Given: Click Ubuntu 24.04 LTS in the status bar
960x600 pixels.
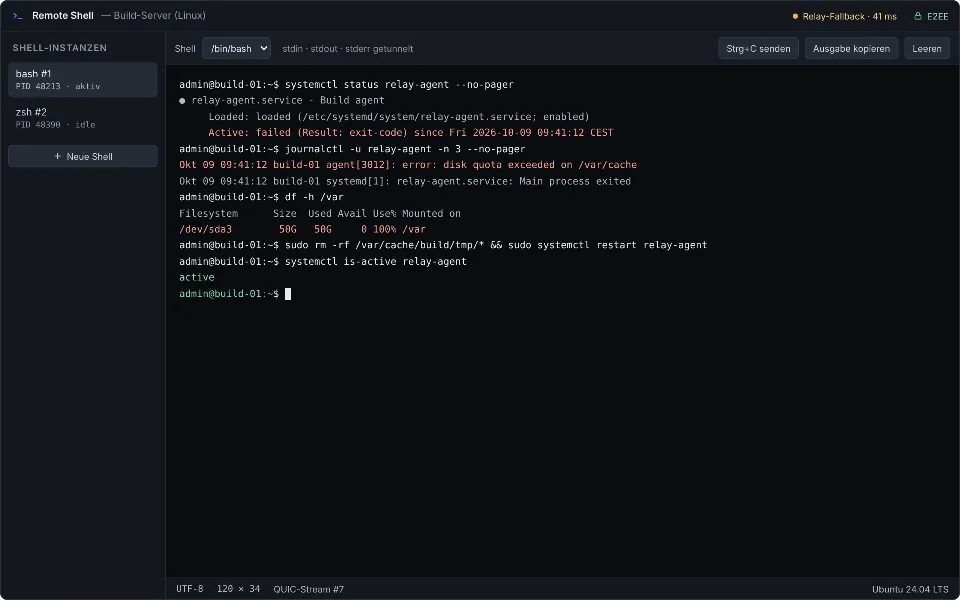Looking at the screenshot, I should (x=910, y=589).
